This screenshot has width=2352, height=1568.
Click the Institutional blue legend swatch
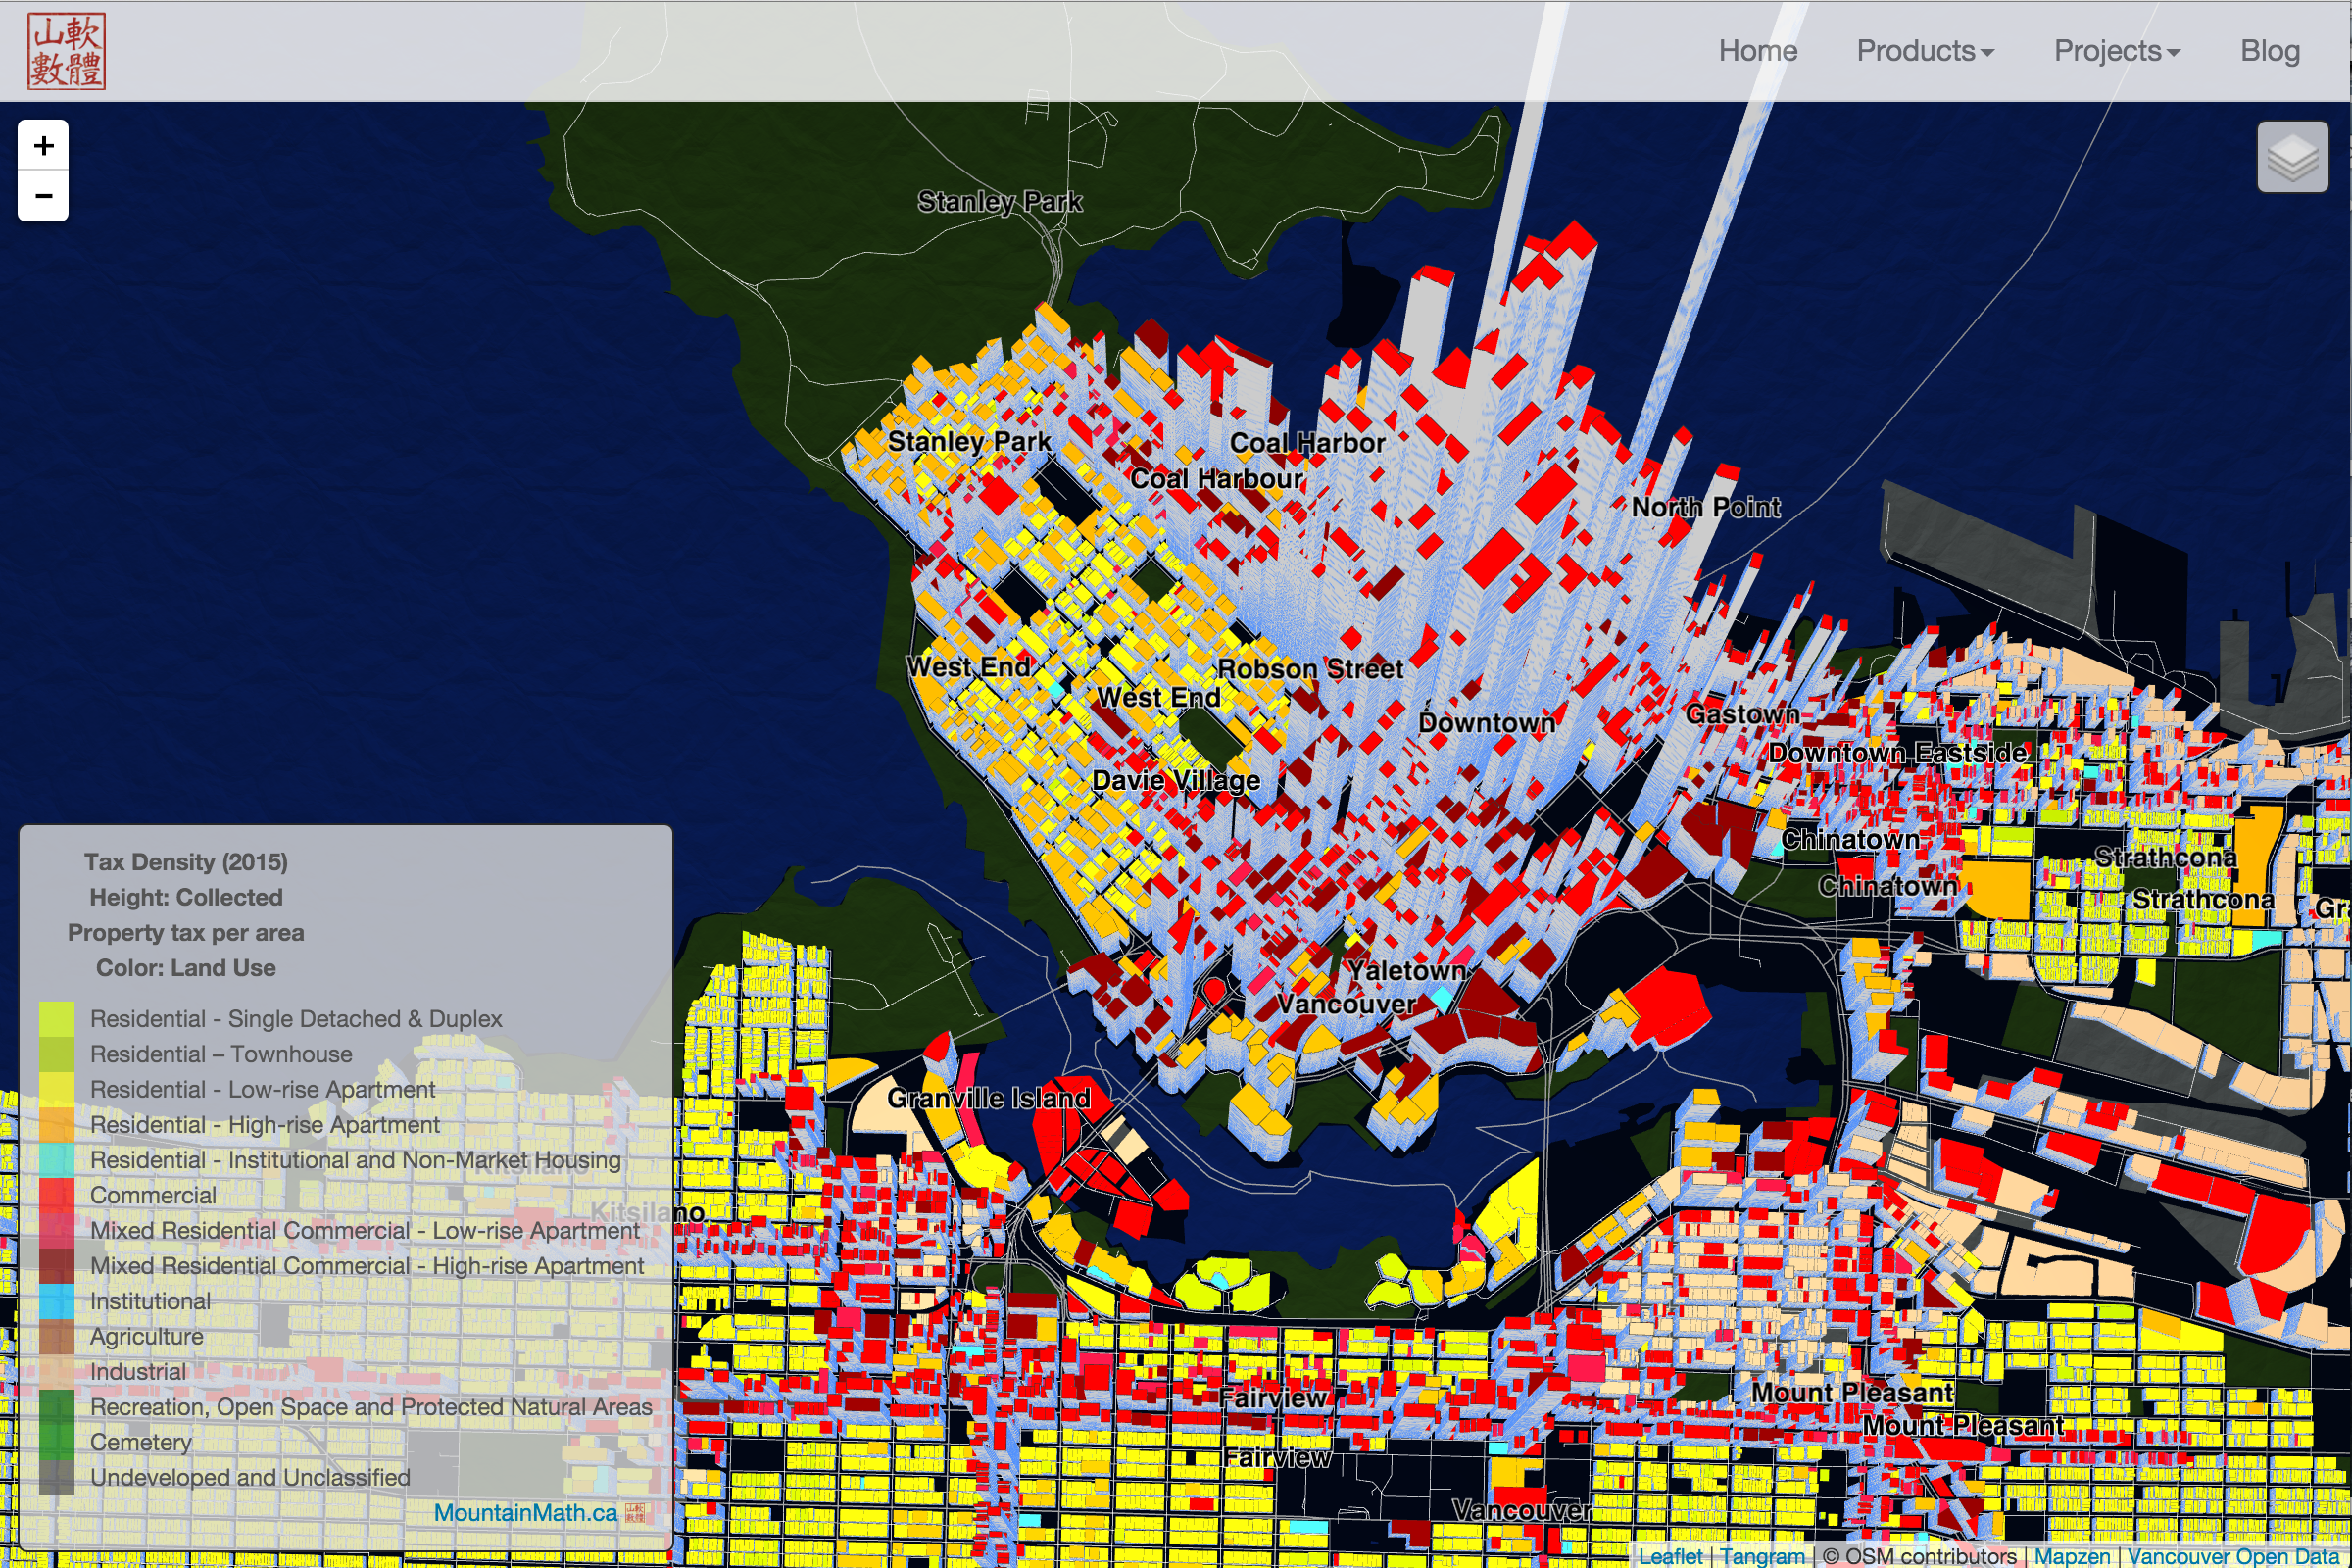pos(56,1301)
